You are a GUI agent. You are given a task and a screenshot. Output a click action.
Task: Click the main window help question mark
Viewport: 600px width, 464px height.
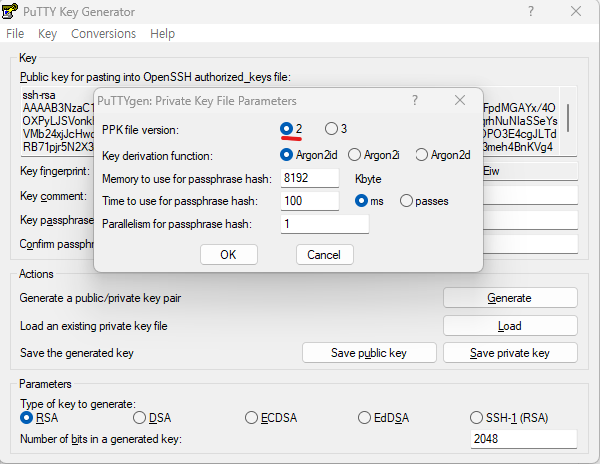pyautogui.click(x=531, y=11)
